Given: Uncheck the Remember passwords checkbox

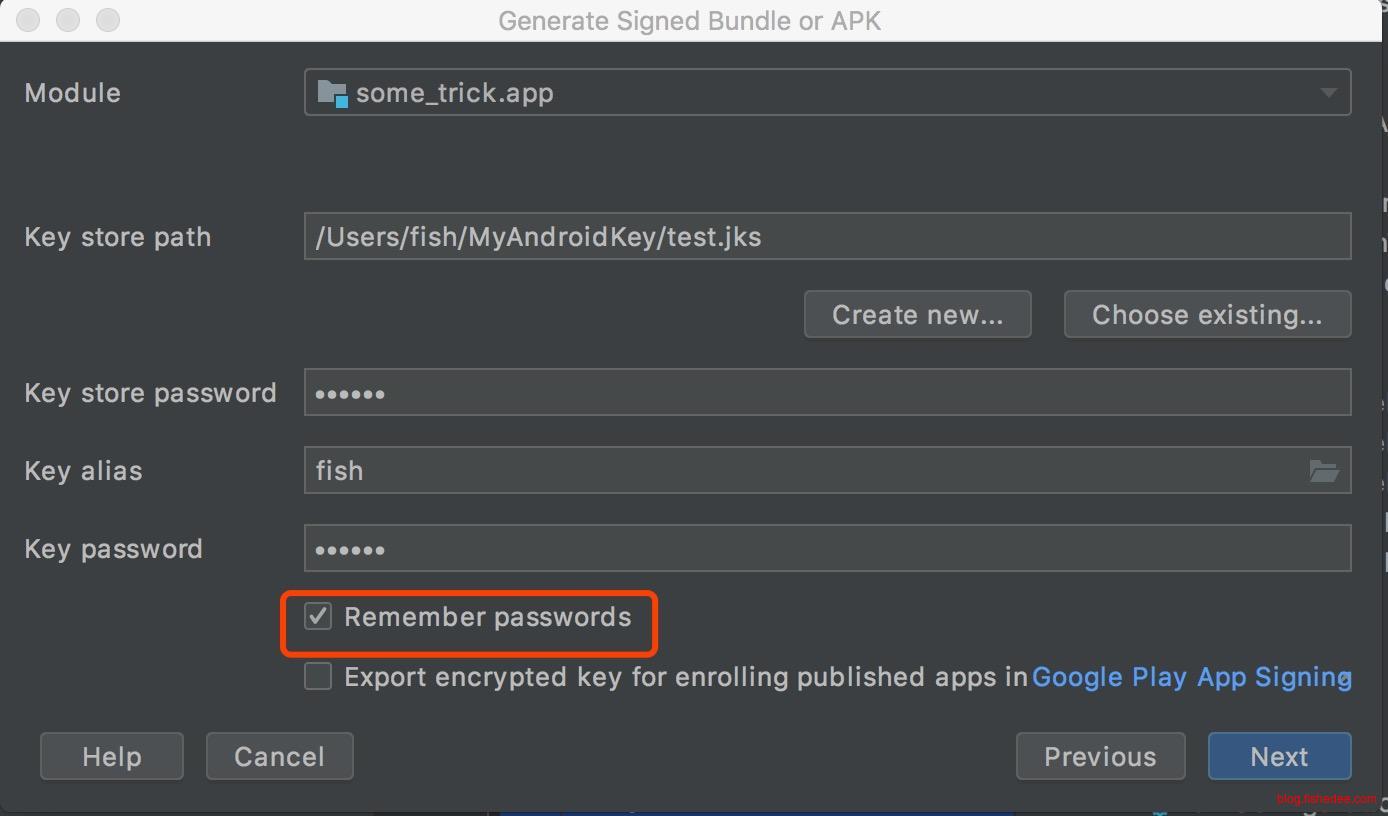Looking at the screenshot, I should (x=318, y=617).
